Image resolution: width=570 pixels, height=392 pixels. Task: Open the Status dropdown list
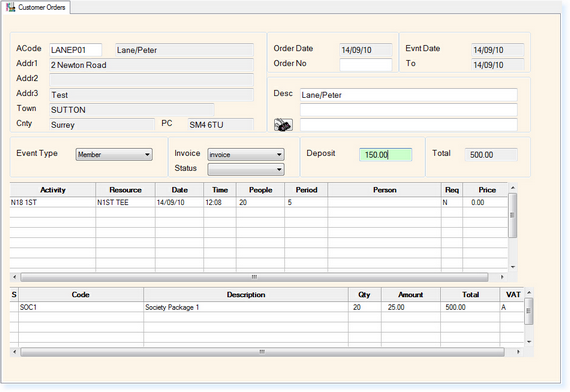[x=246, y=169]
